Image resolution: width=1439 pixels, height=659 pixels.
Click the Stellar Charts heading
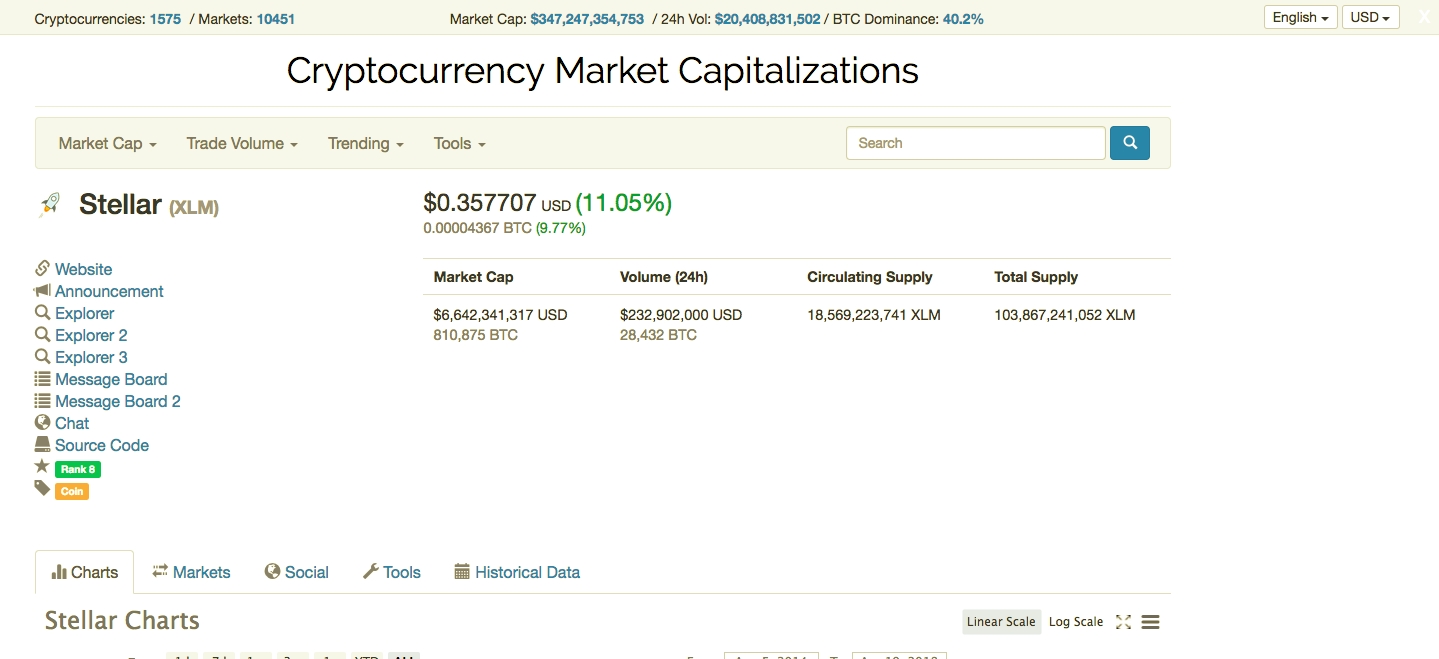[122, 621]
